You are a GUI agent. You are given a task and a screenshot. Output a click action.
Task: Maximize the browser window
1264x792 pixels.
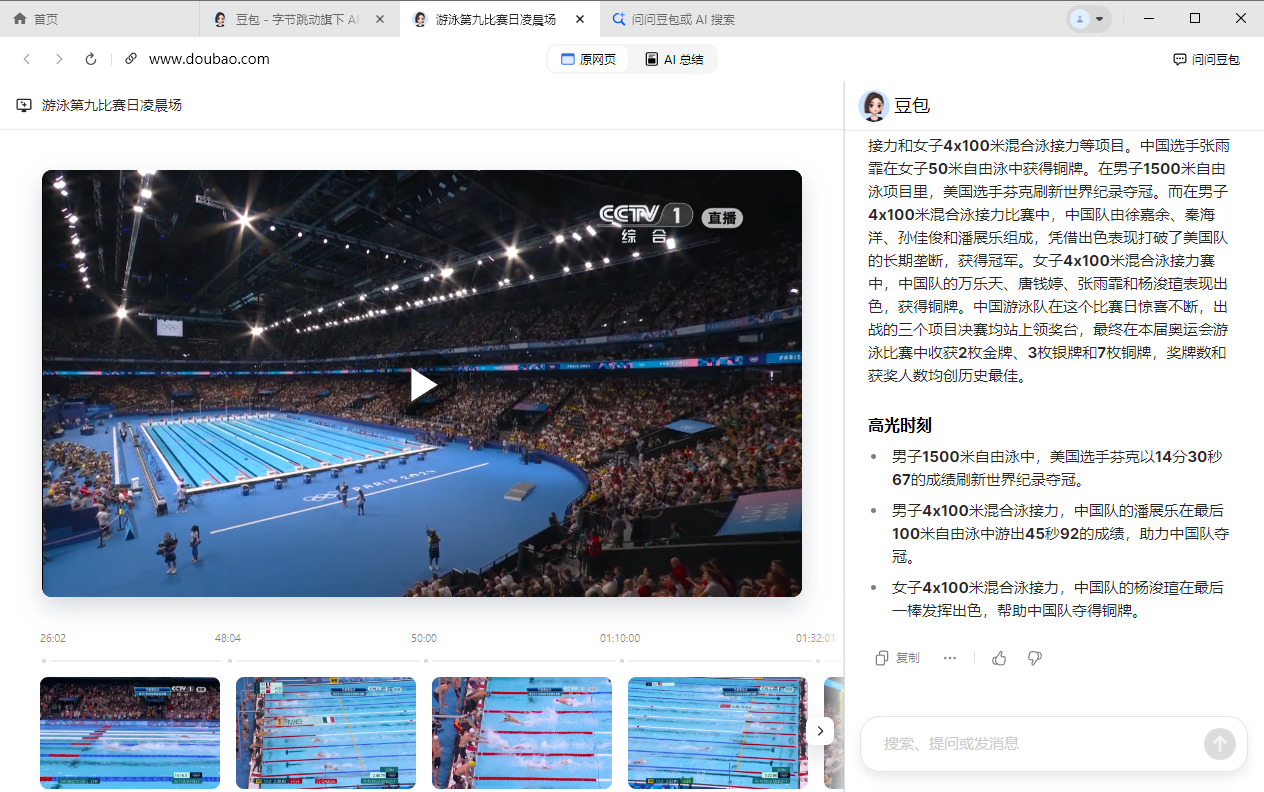click(x=1195, y=19)
